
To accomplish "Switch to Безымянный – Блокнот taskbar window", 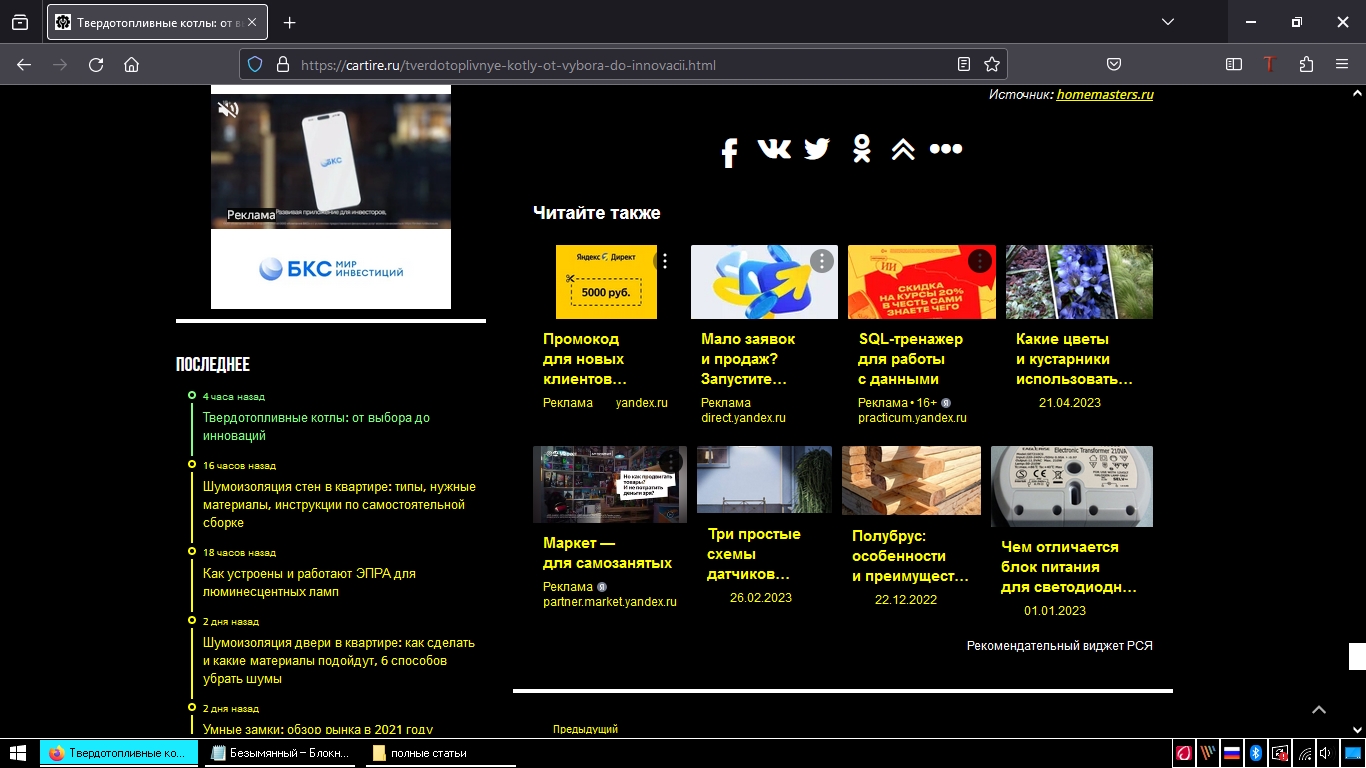I will pyautogui.click(x=281, y=753).
